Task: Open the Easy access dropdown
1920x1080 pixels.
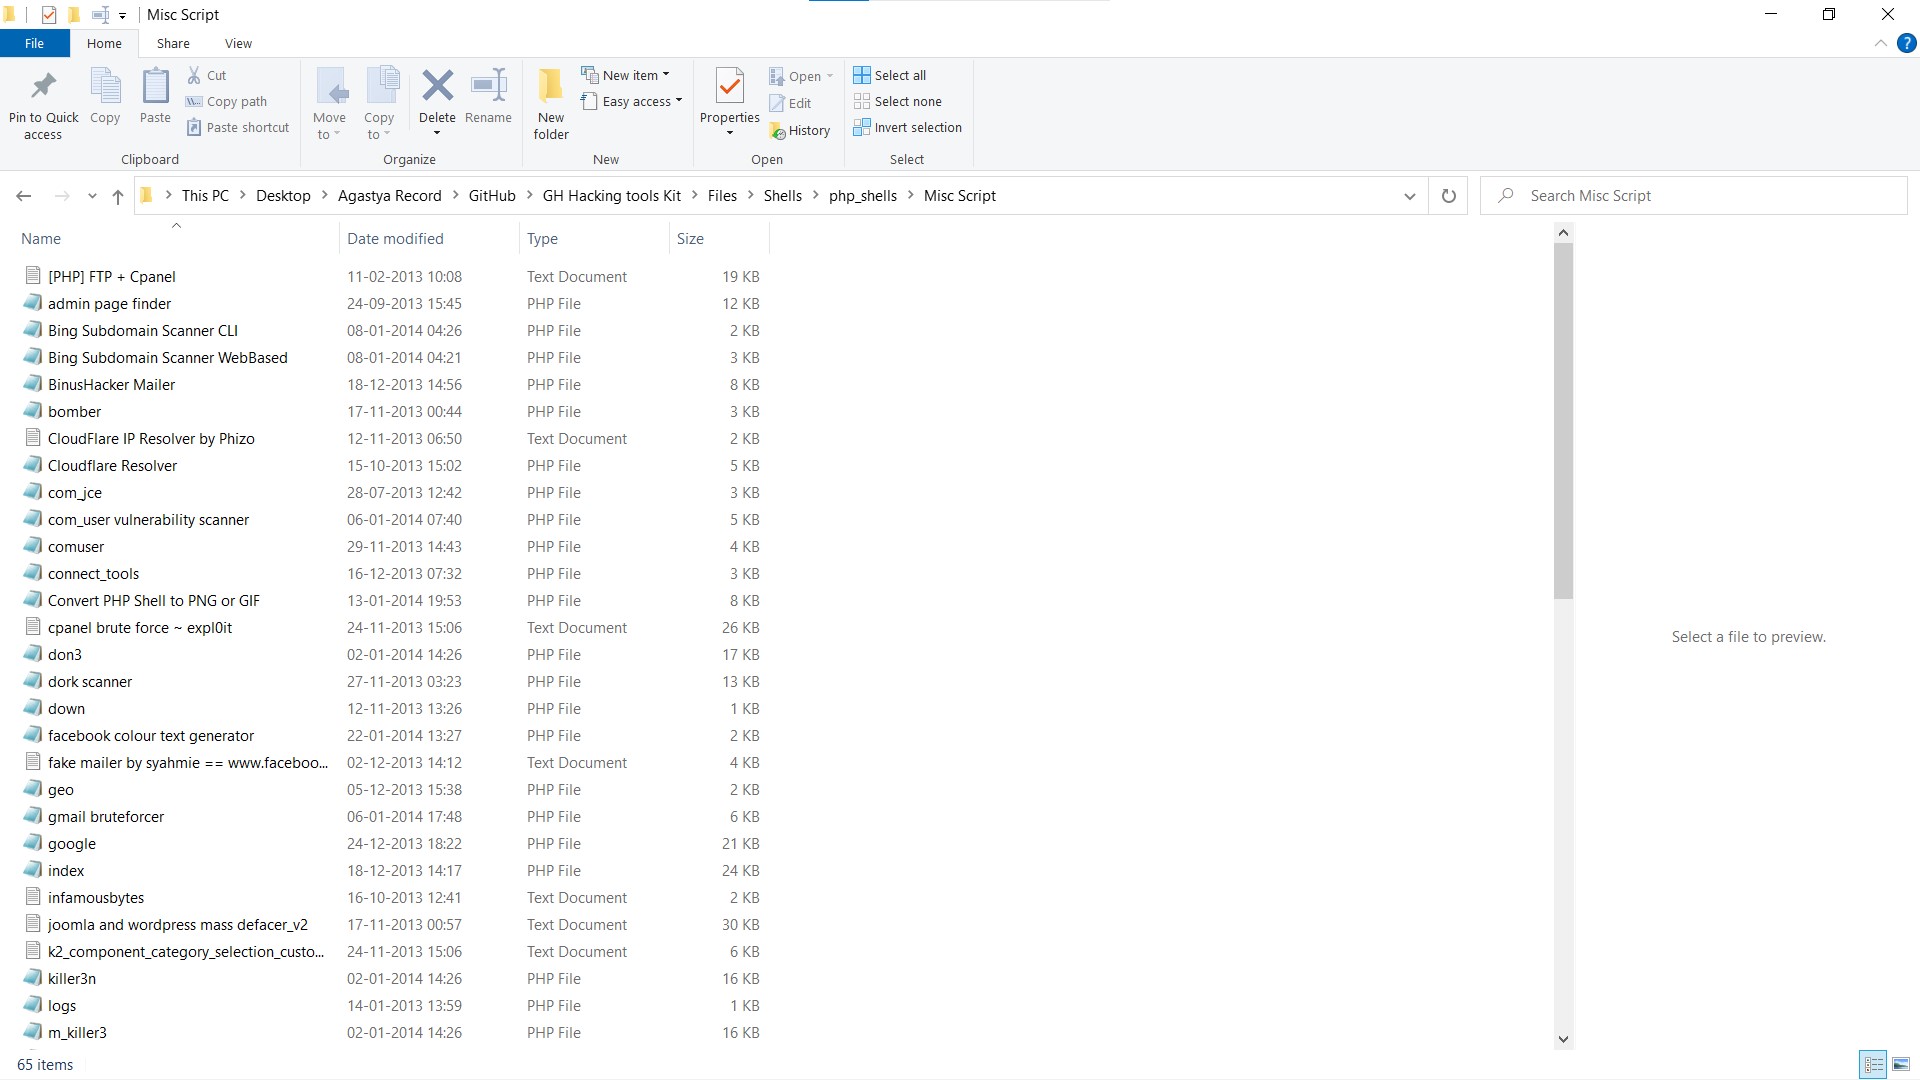Action: [x=632, y=101]
